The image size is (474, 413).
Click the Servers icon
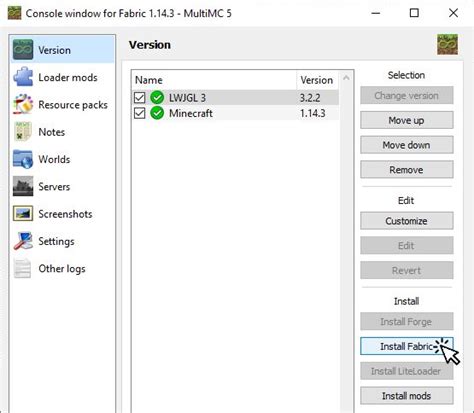point(23,186)
